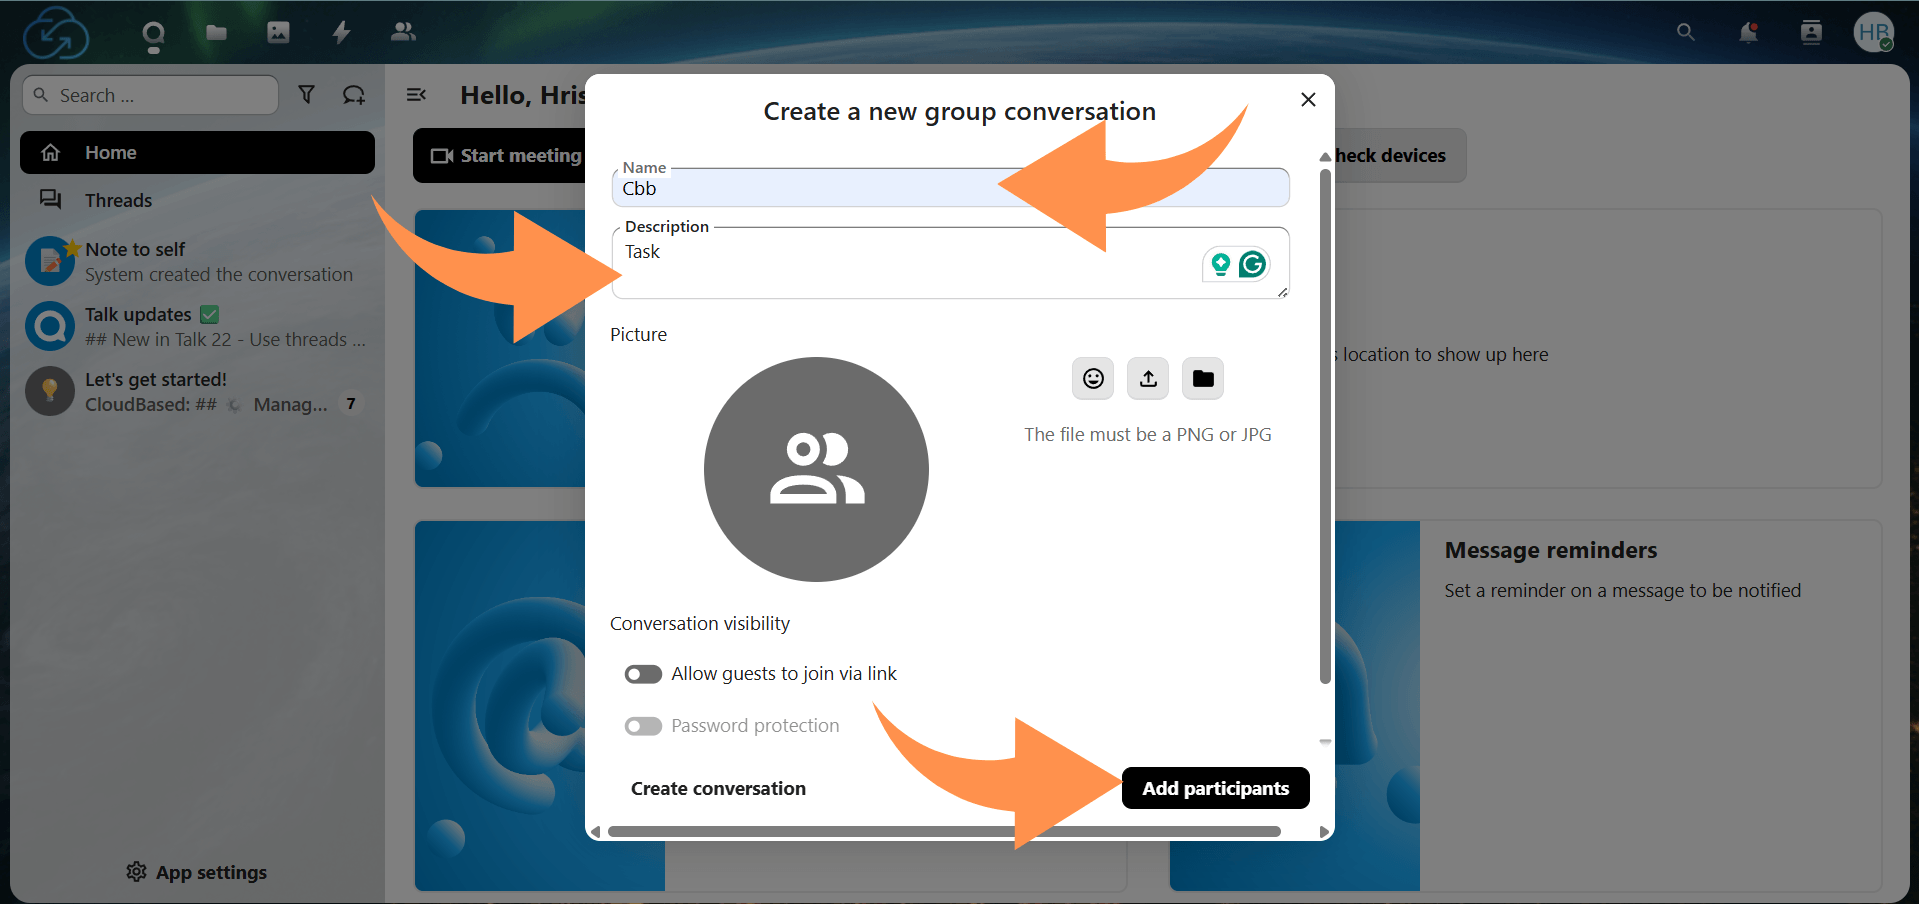This screenshot has height=904, width=1919.
Task: Toggle the Password protection switch
Action: point(643,726)
